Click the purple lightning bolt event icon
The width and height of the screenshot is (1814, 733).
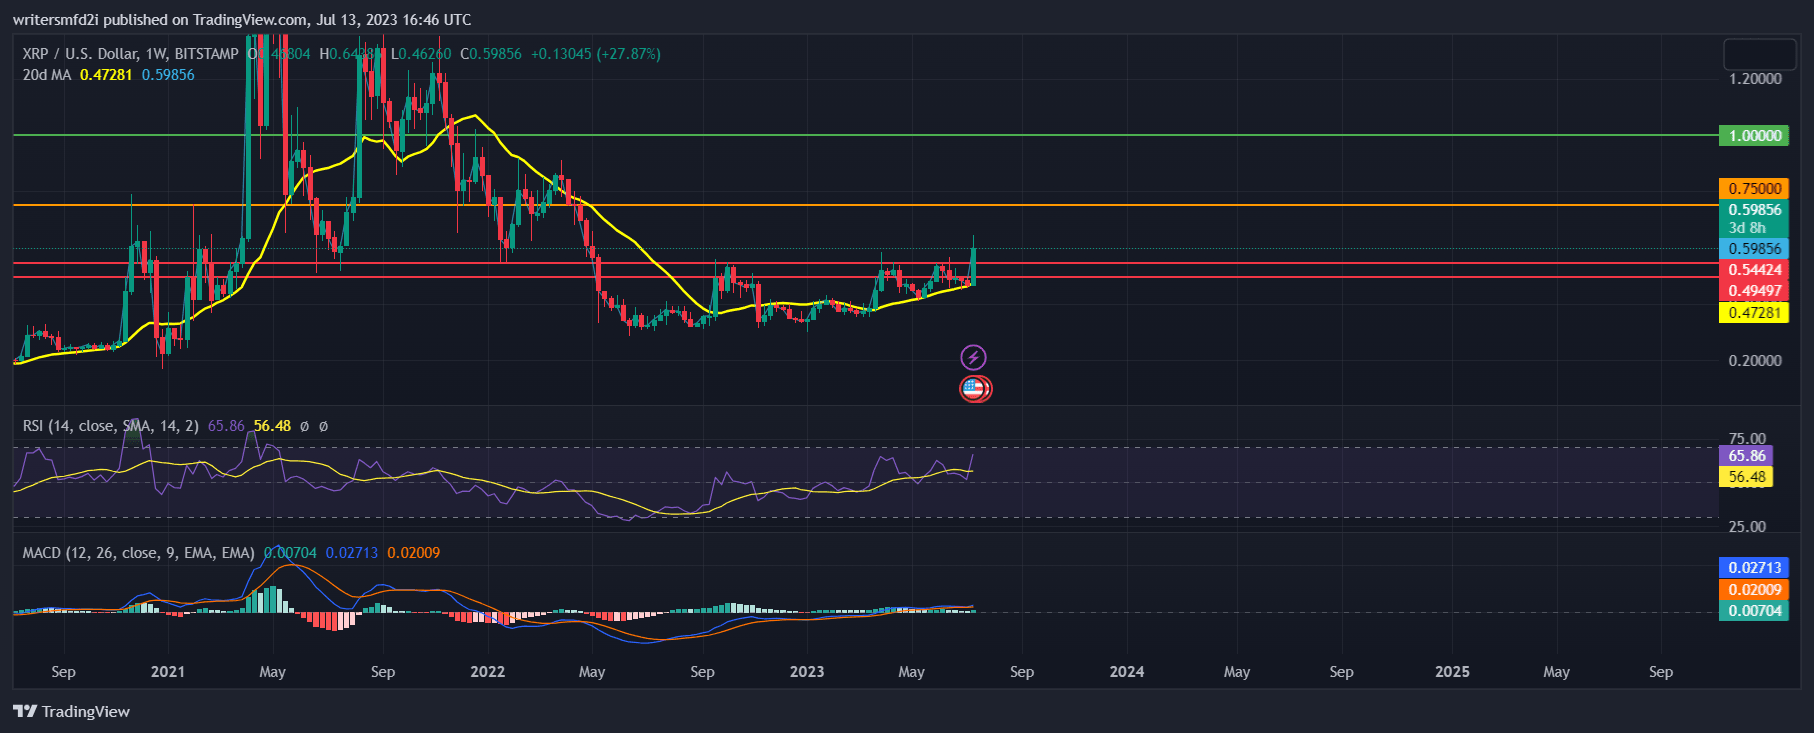coord(973,357)
